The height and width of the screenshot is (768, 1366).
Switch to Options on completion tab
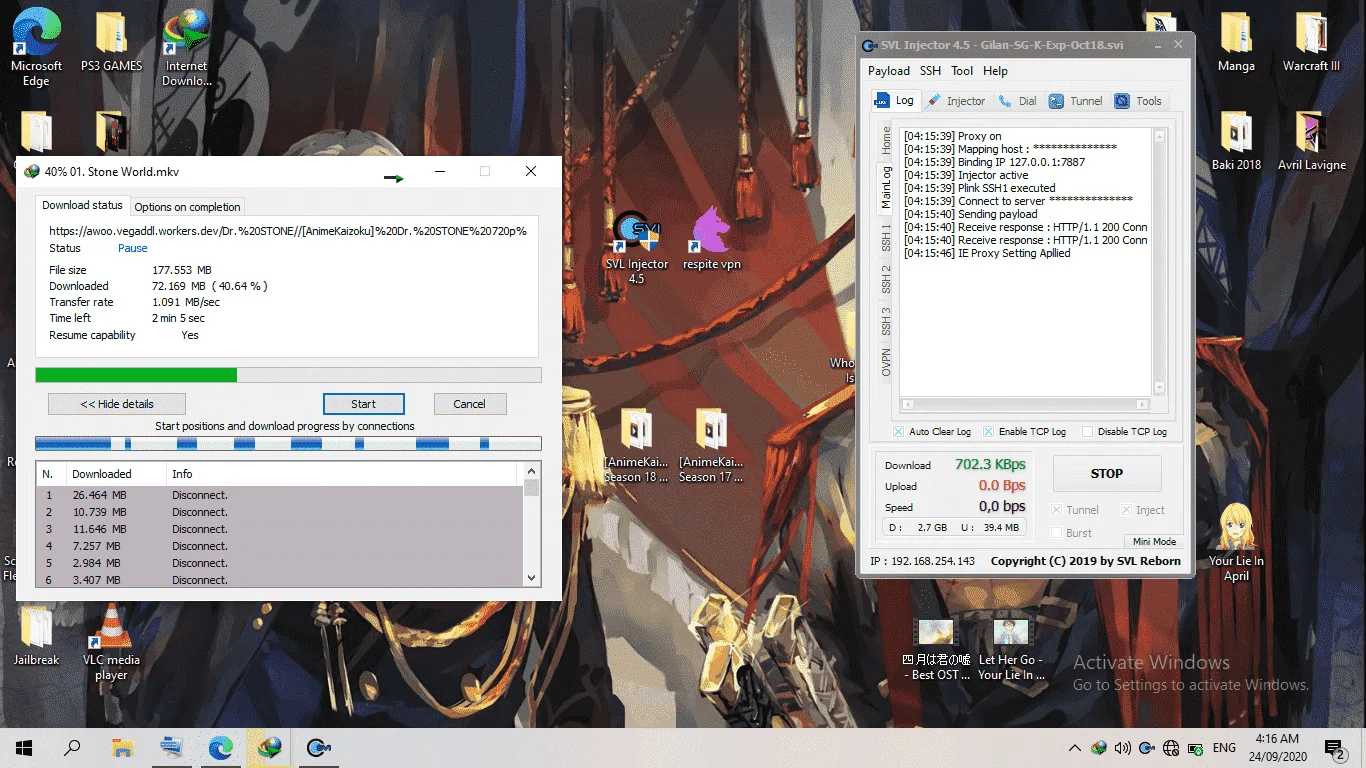187,207
